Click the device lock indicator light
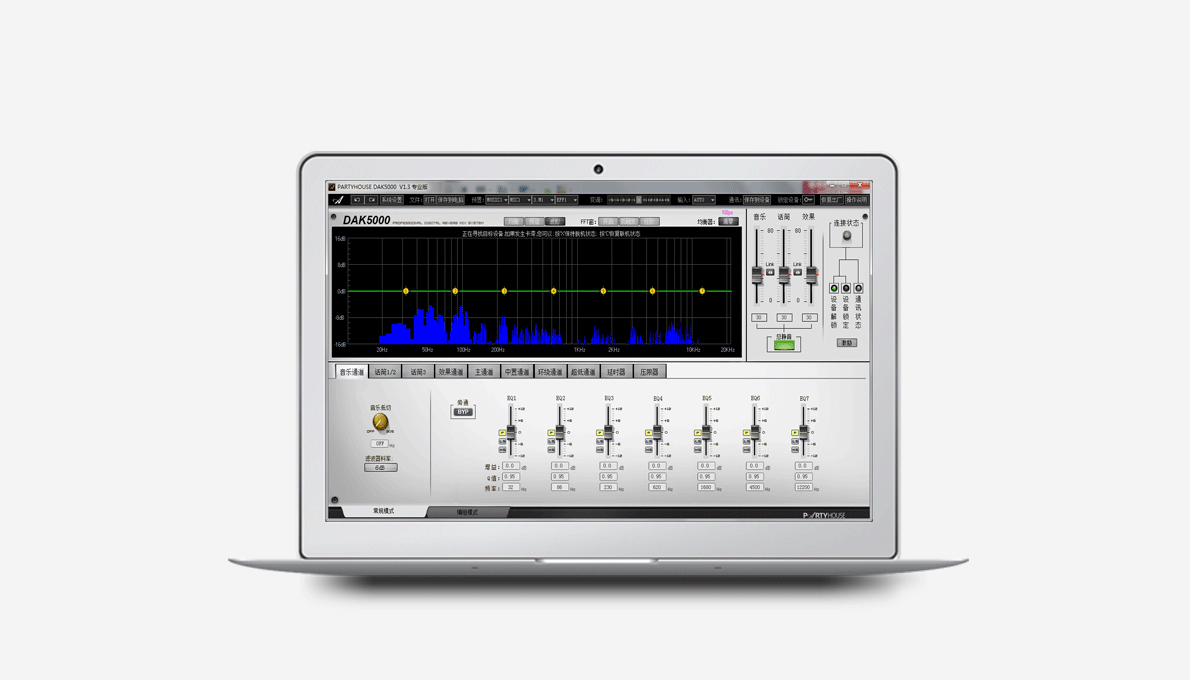Viewport: 1190px width, 680px height. tap(846, 288)
